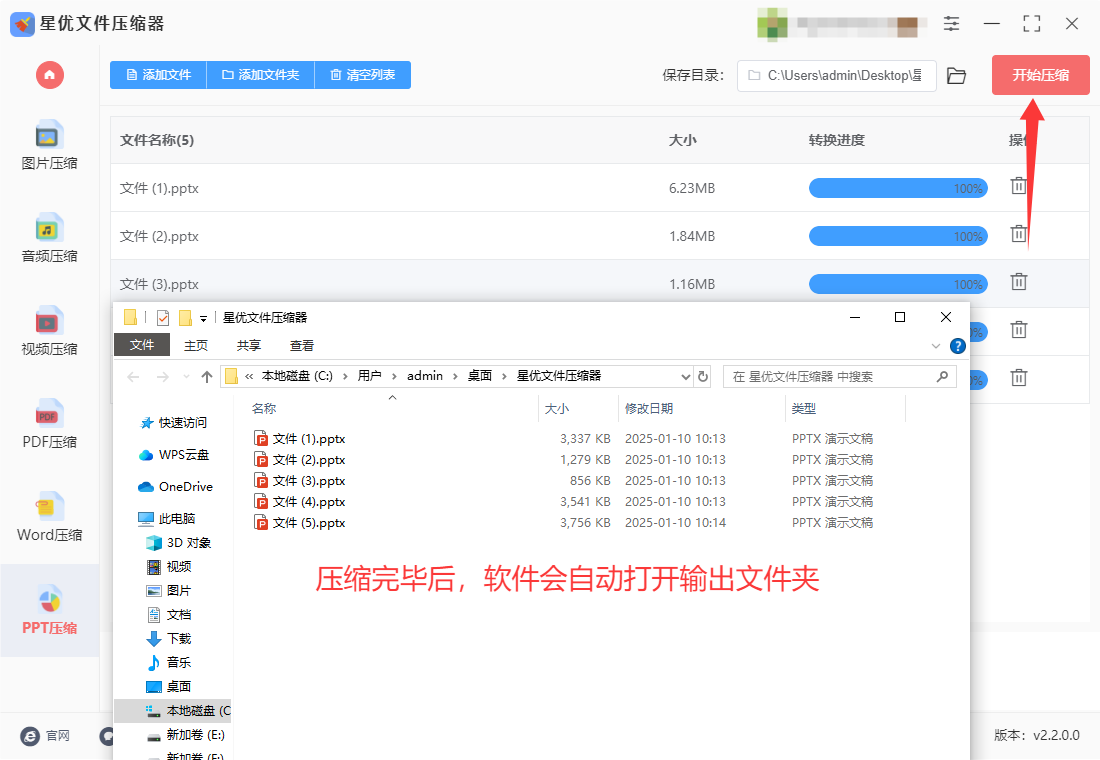The image size is (1100, 760).
Task: Sort by 修改日期 column header
Action: click(649, 408)
